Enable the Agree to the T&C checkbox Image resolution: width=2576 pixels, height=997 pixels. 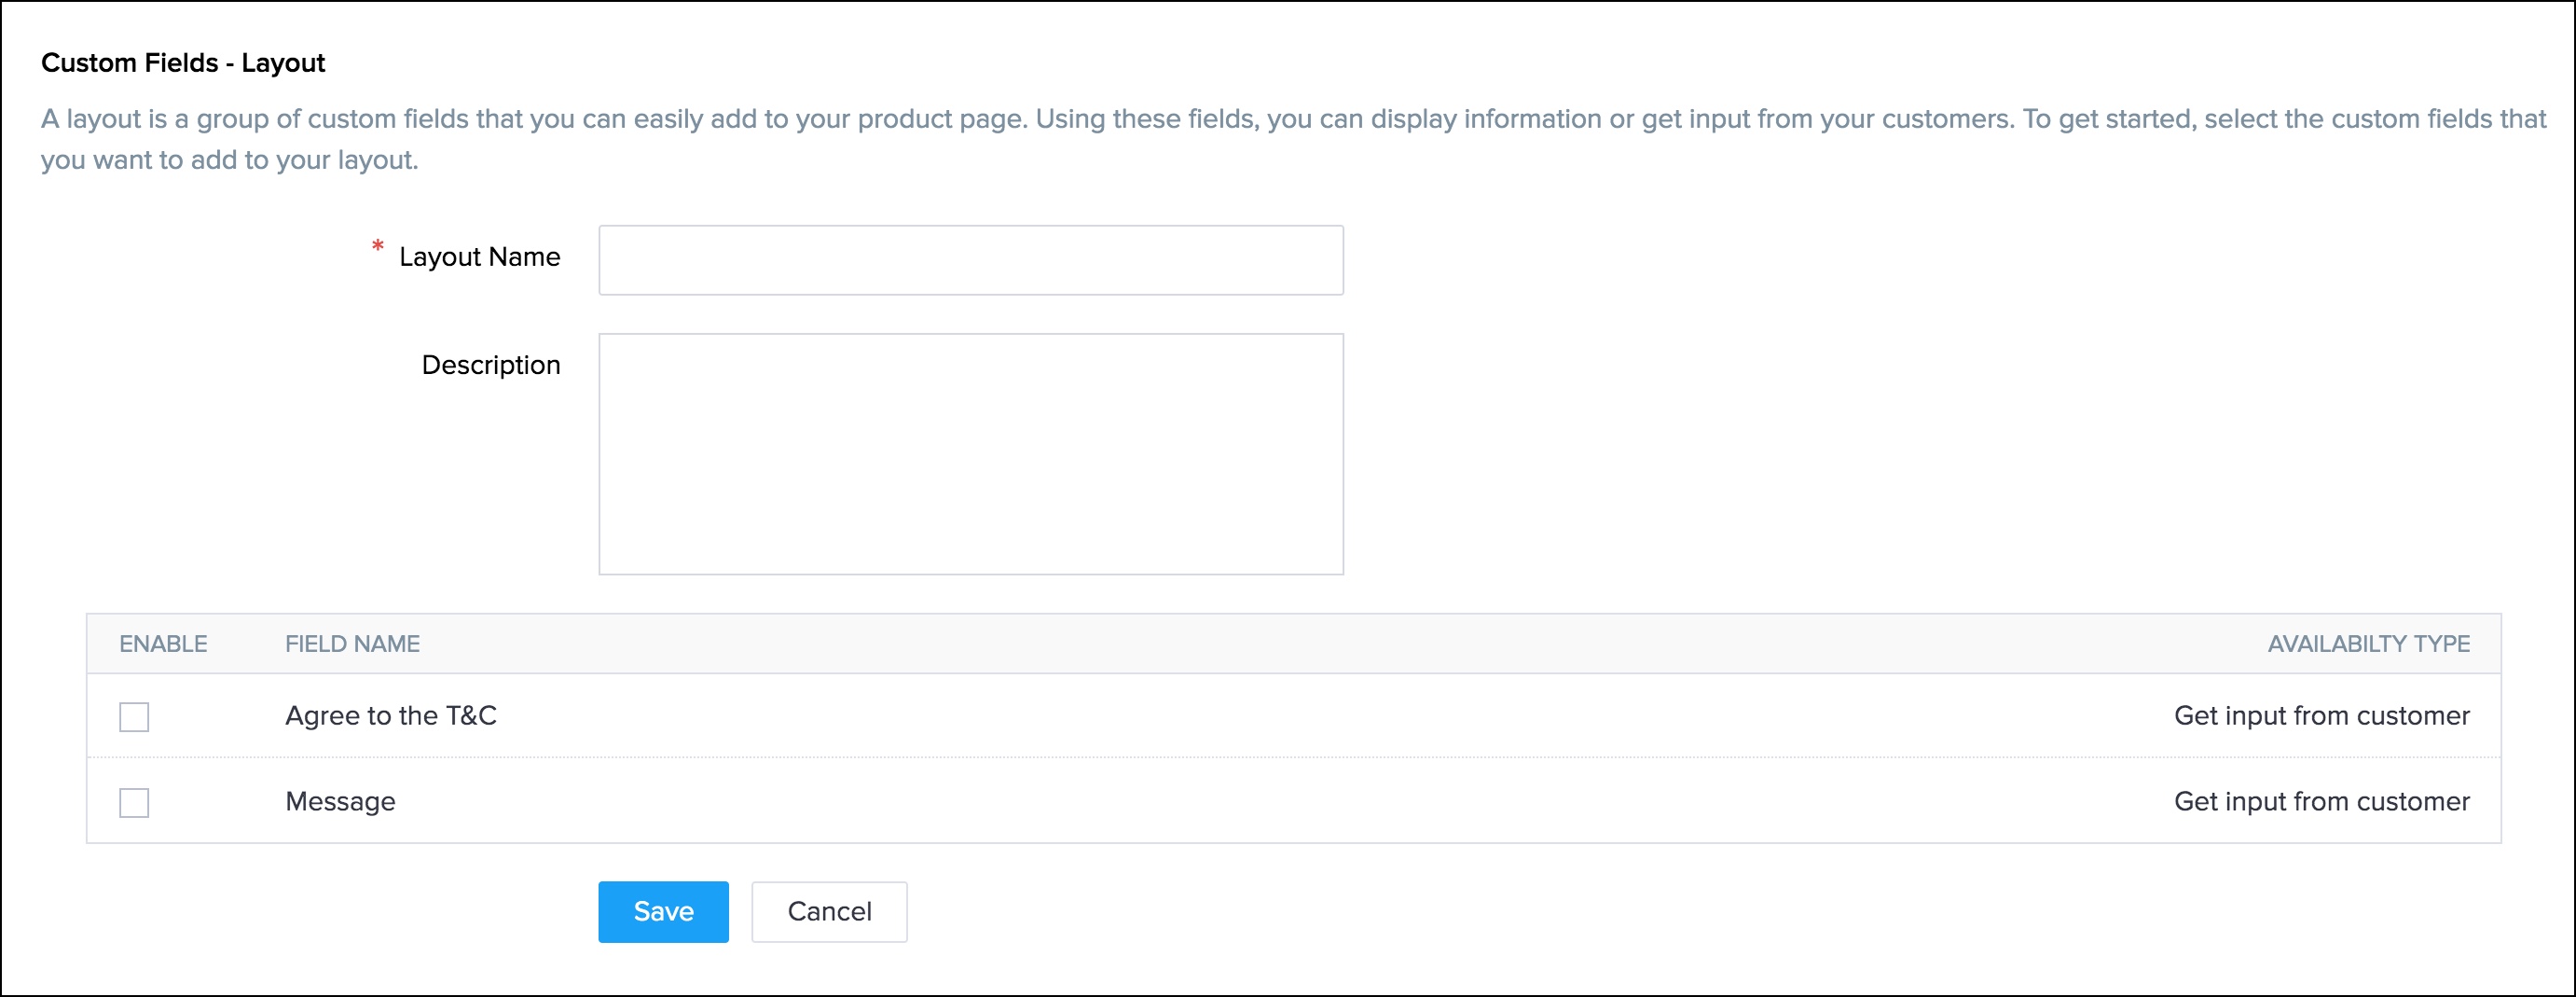tap(134, 717)
